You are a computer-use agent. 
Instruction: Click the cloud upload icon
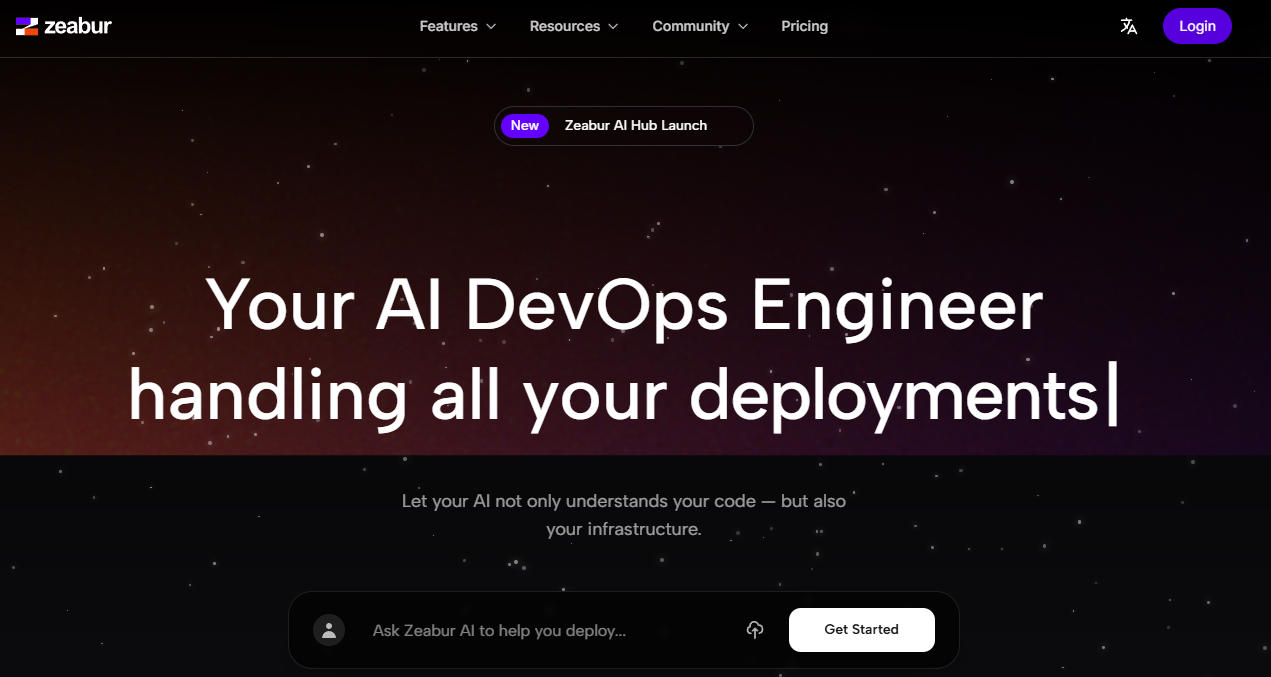[x=755, y=629]
